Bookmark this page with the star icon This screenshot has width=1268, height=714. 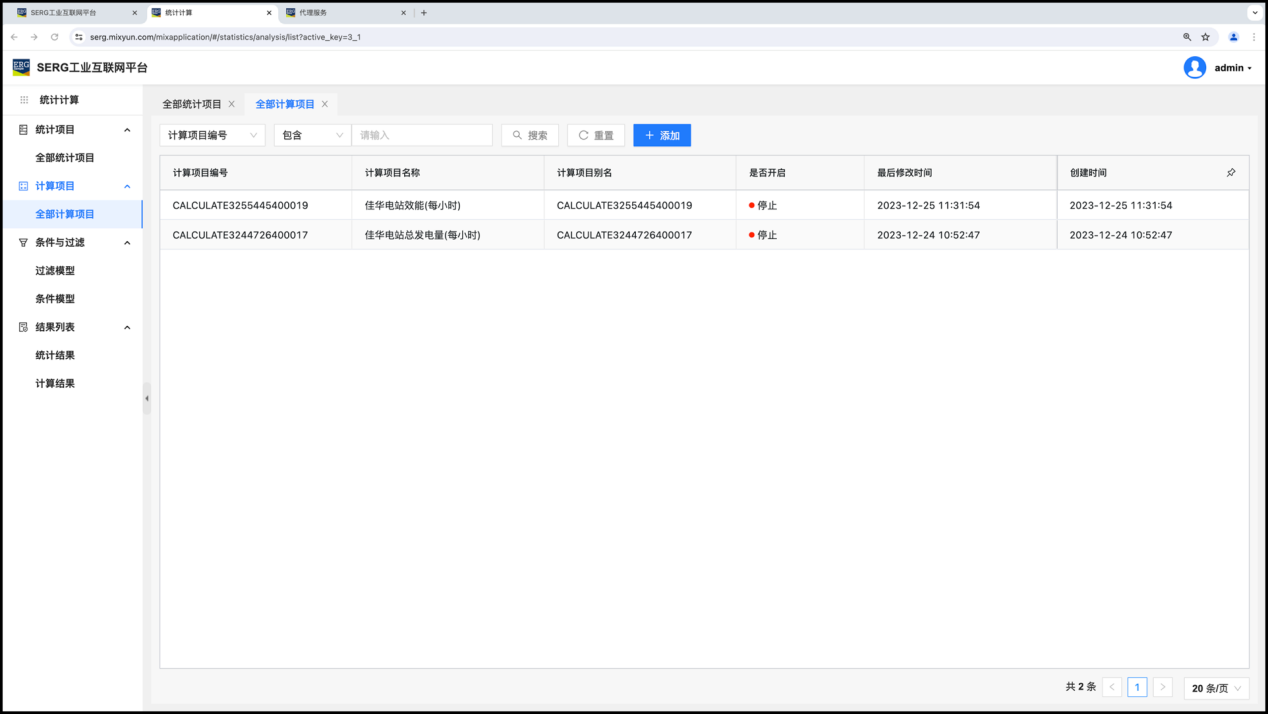point(1205,37)
